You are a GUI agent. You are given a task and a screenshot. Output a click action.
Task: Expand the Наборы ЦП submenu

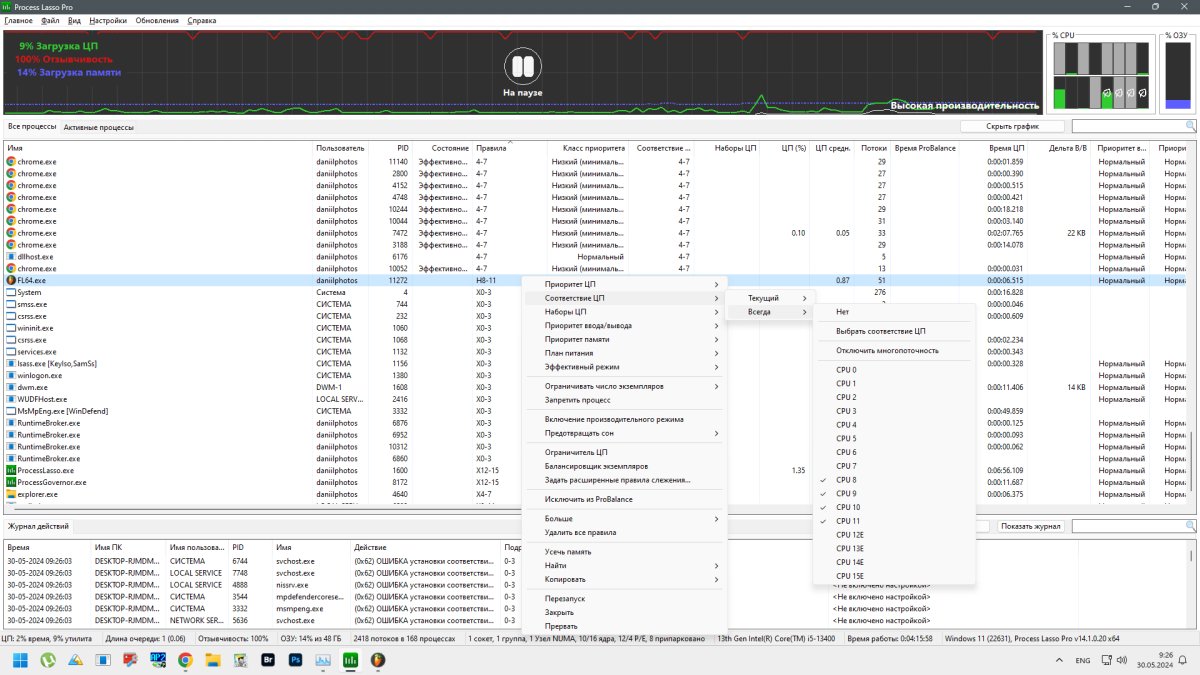pos(623,312)
